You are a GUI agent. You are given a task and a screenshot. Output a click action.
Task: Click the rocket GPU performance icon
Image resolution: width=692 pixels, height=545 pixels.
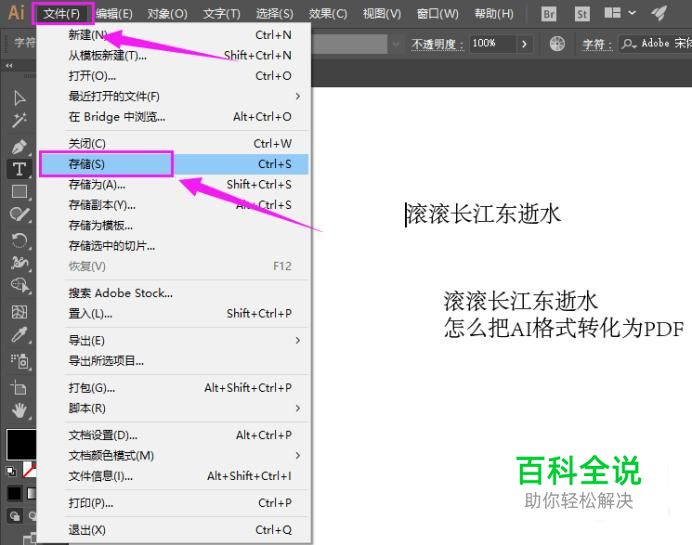click(659, 13)
